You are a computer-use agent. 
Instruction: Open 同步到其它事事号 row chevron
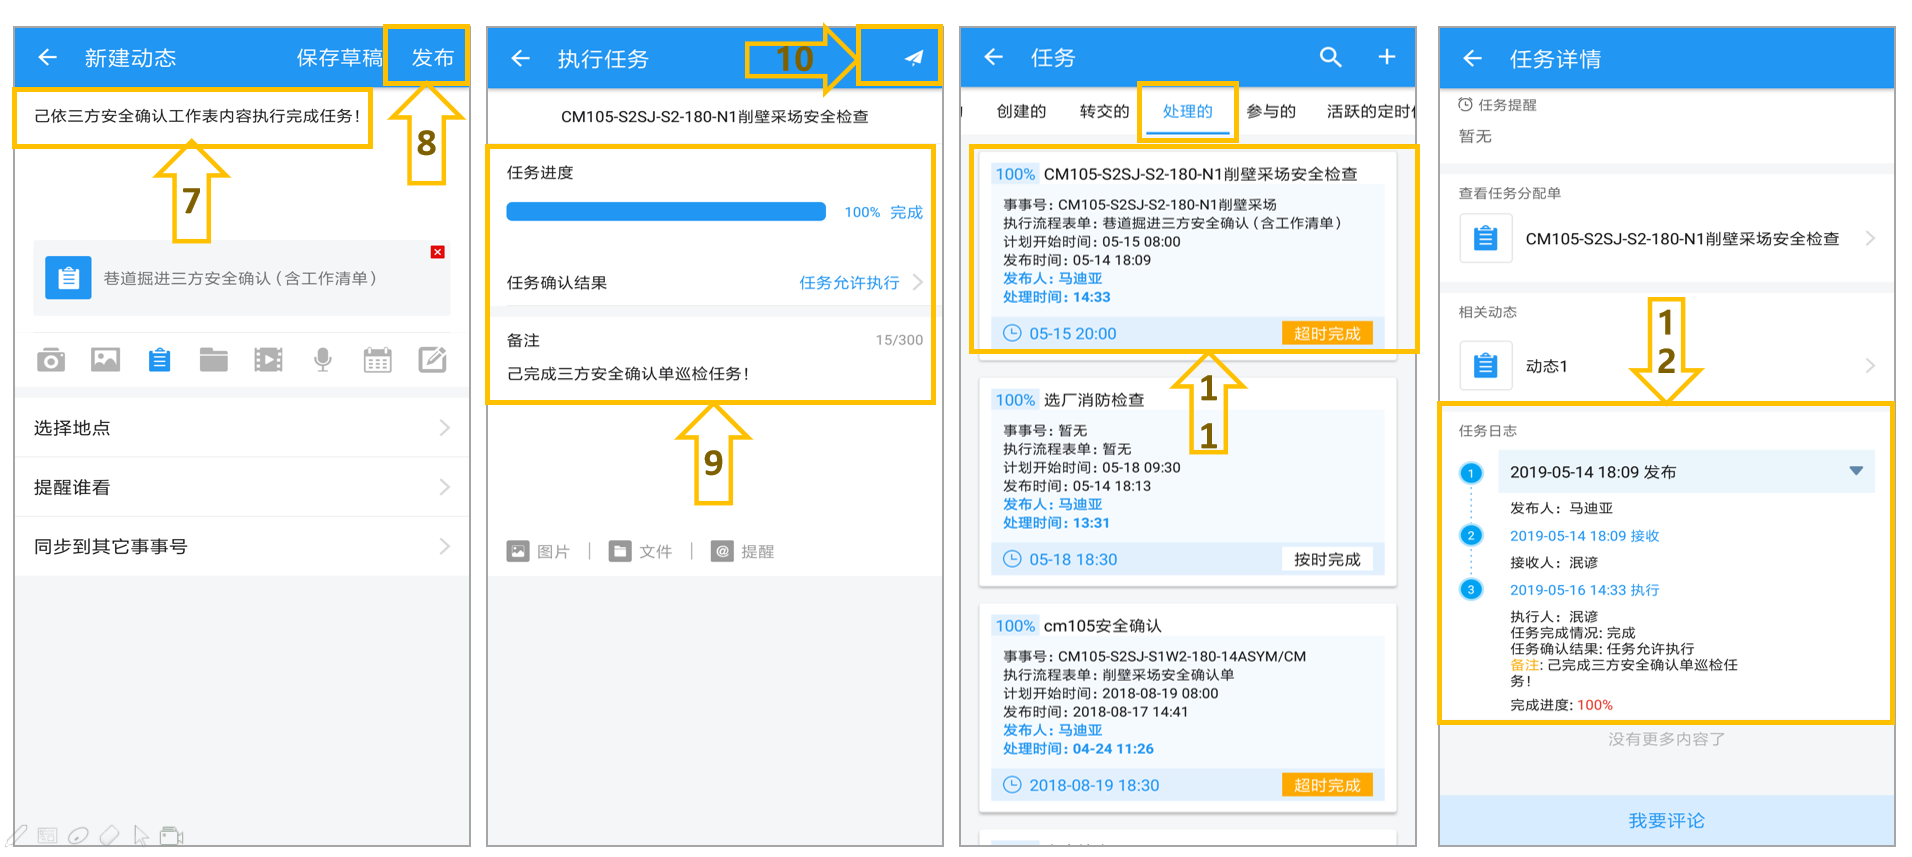pyautogui.click(x=444, y=546)
